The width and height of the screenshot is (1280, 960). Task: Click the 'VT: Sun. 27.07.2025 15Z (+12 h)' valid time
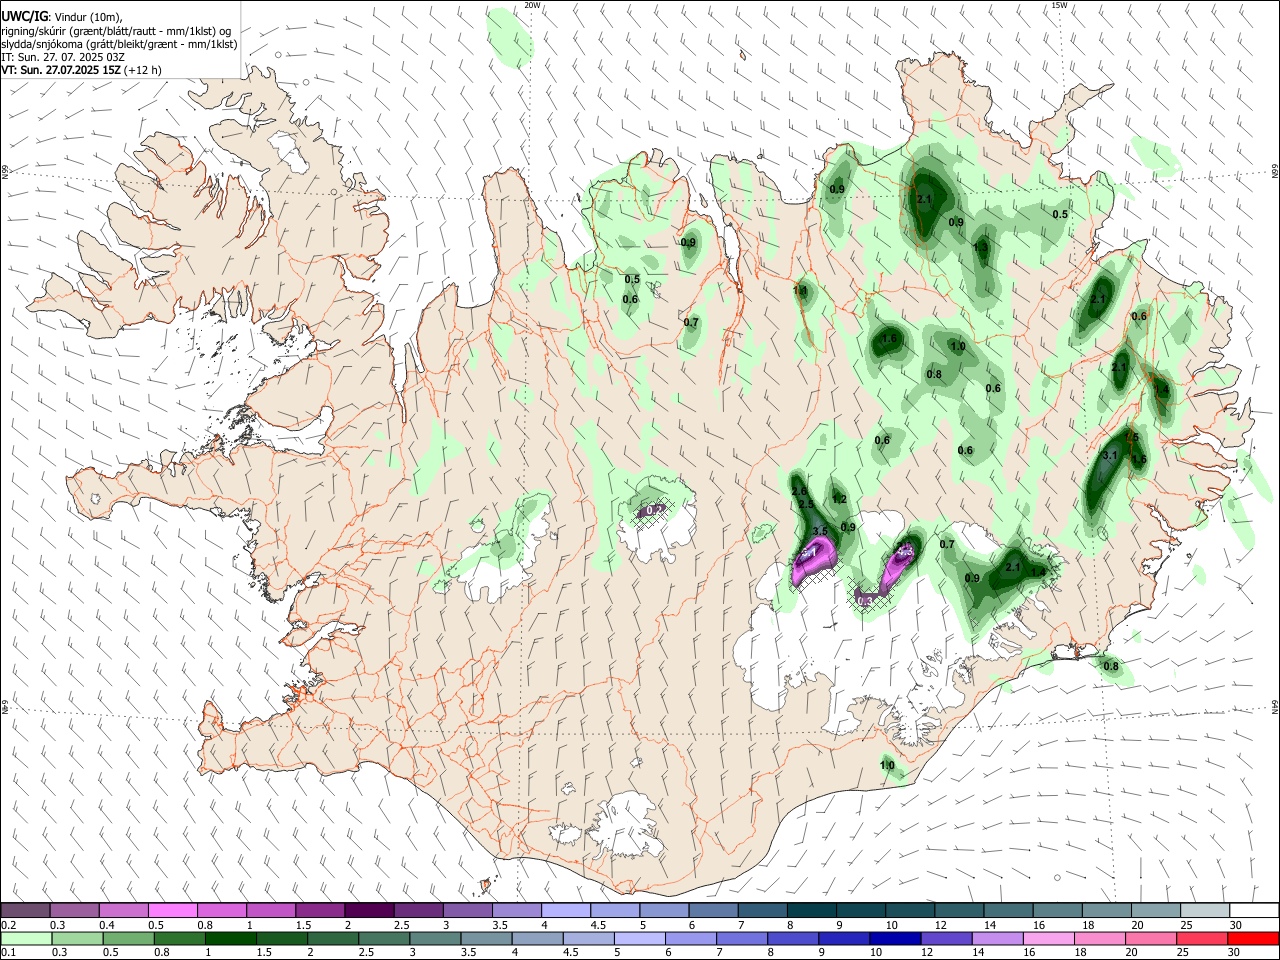(x=81, y=70)
